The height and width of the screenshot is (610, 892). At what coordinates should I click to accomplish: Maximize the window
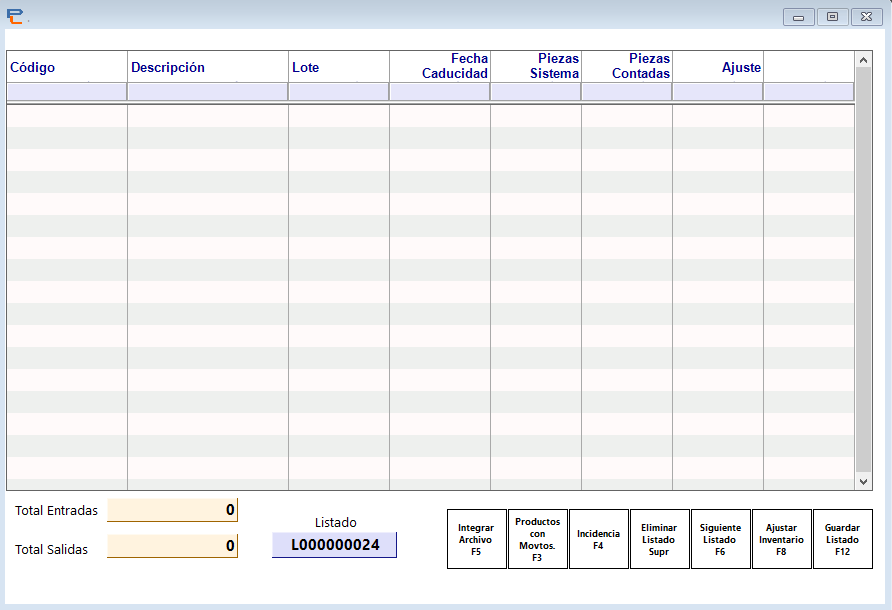point(832,17)
